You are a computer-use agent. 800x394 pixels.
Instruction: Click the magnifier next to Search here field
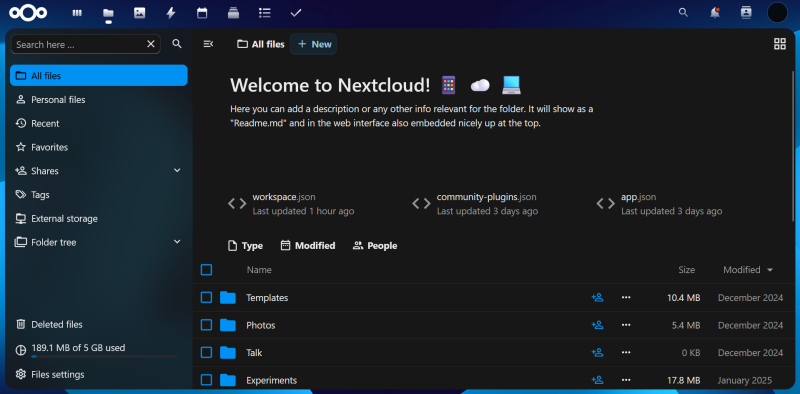177,44
